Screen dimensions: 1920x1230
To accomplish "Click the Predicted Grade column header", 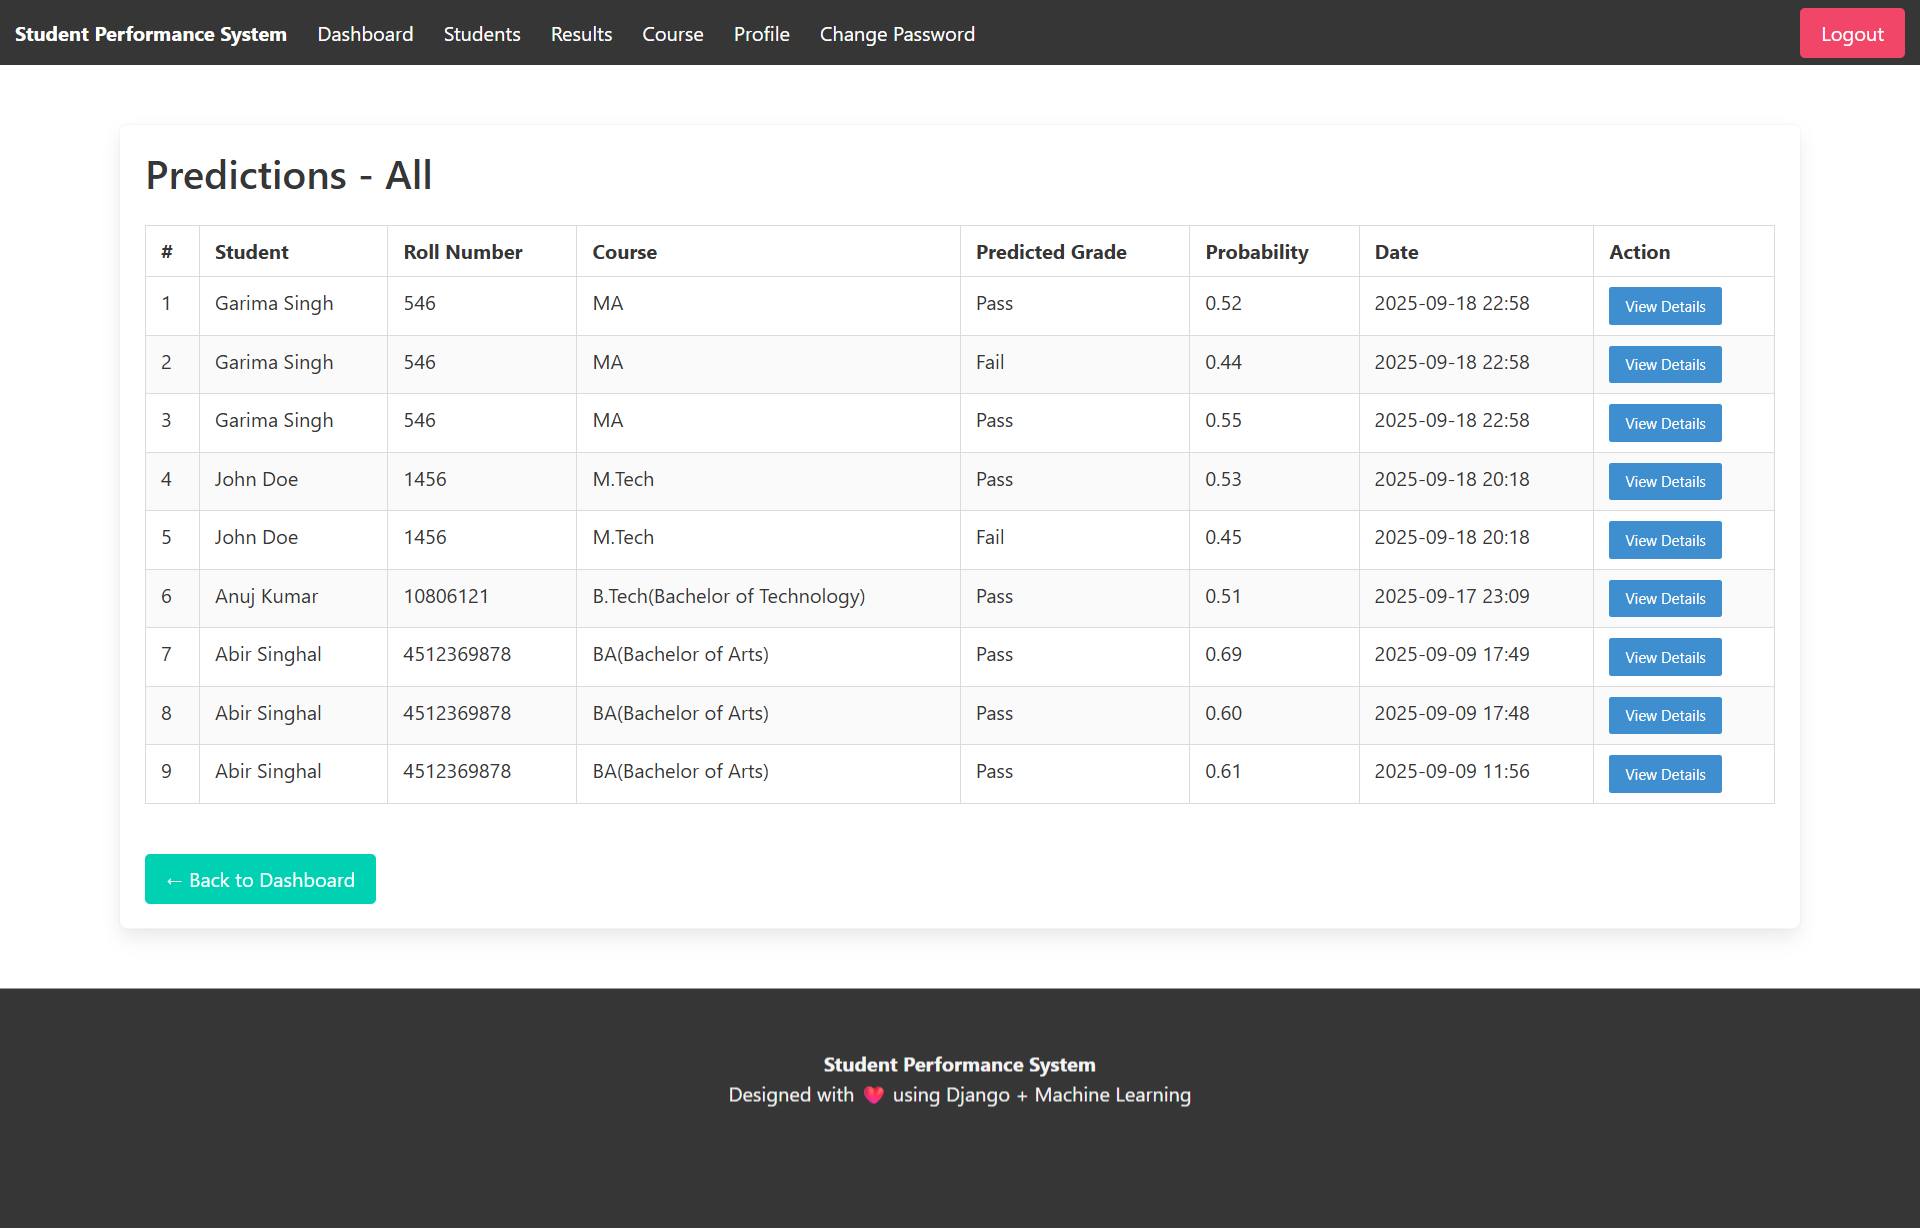I will pyautogui.click(x=1051, y=252).
